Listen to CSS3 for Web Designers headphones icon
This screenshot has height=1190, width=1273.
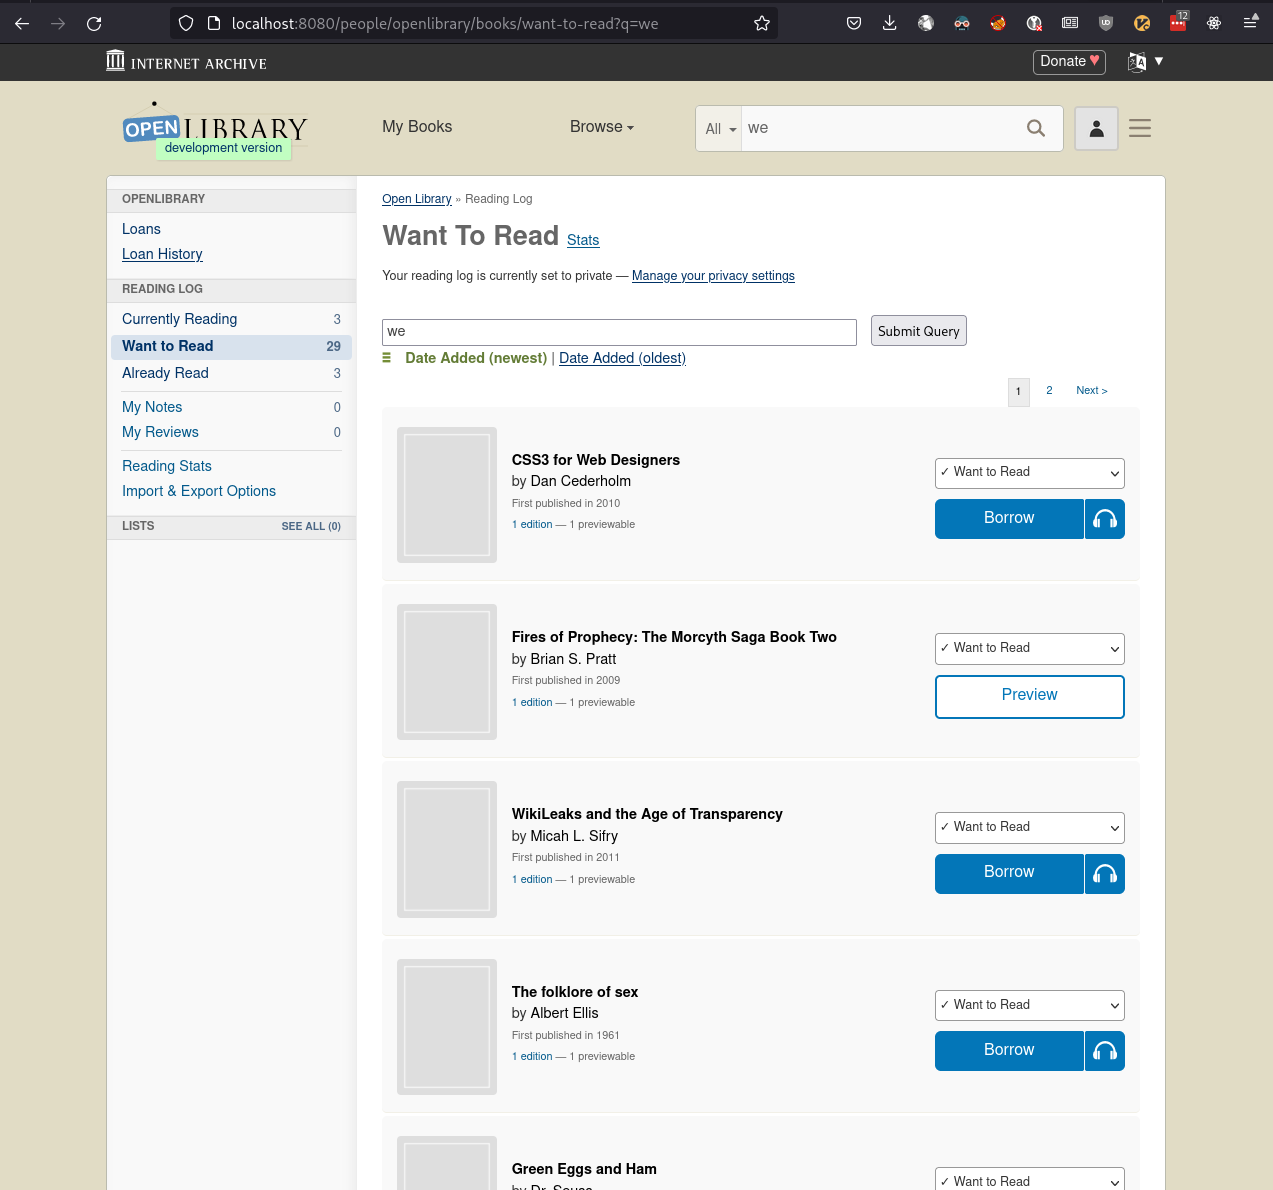click(1105, 519)
